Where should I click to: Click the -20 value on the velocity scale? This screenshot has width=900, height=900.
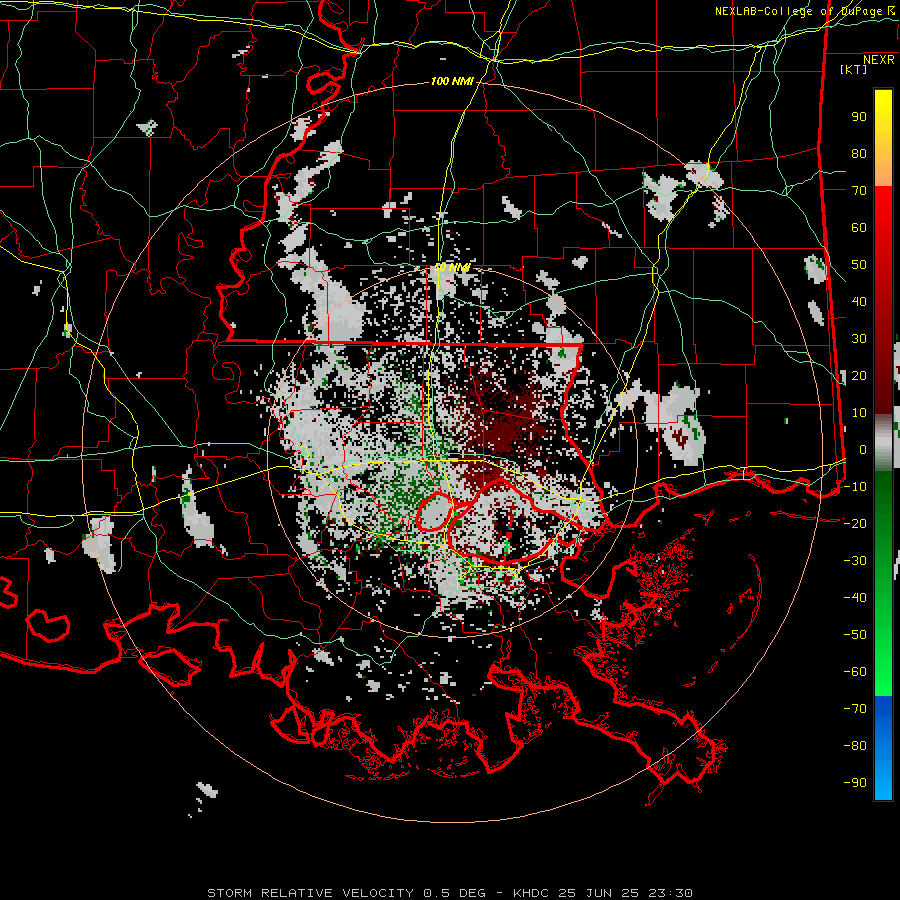click(x=855, y=524)
